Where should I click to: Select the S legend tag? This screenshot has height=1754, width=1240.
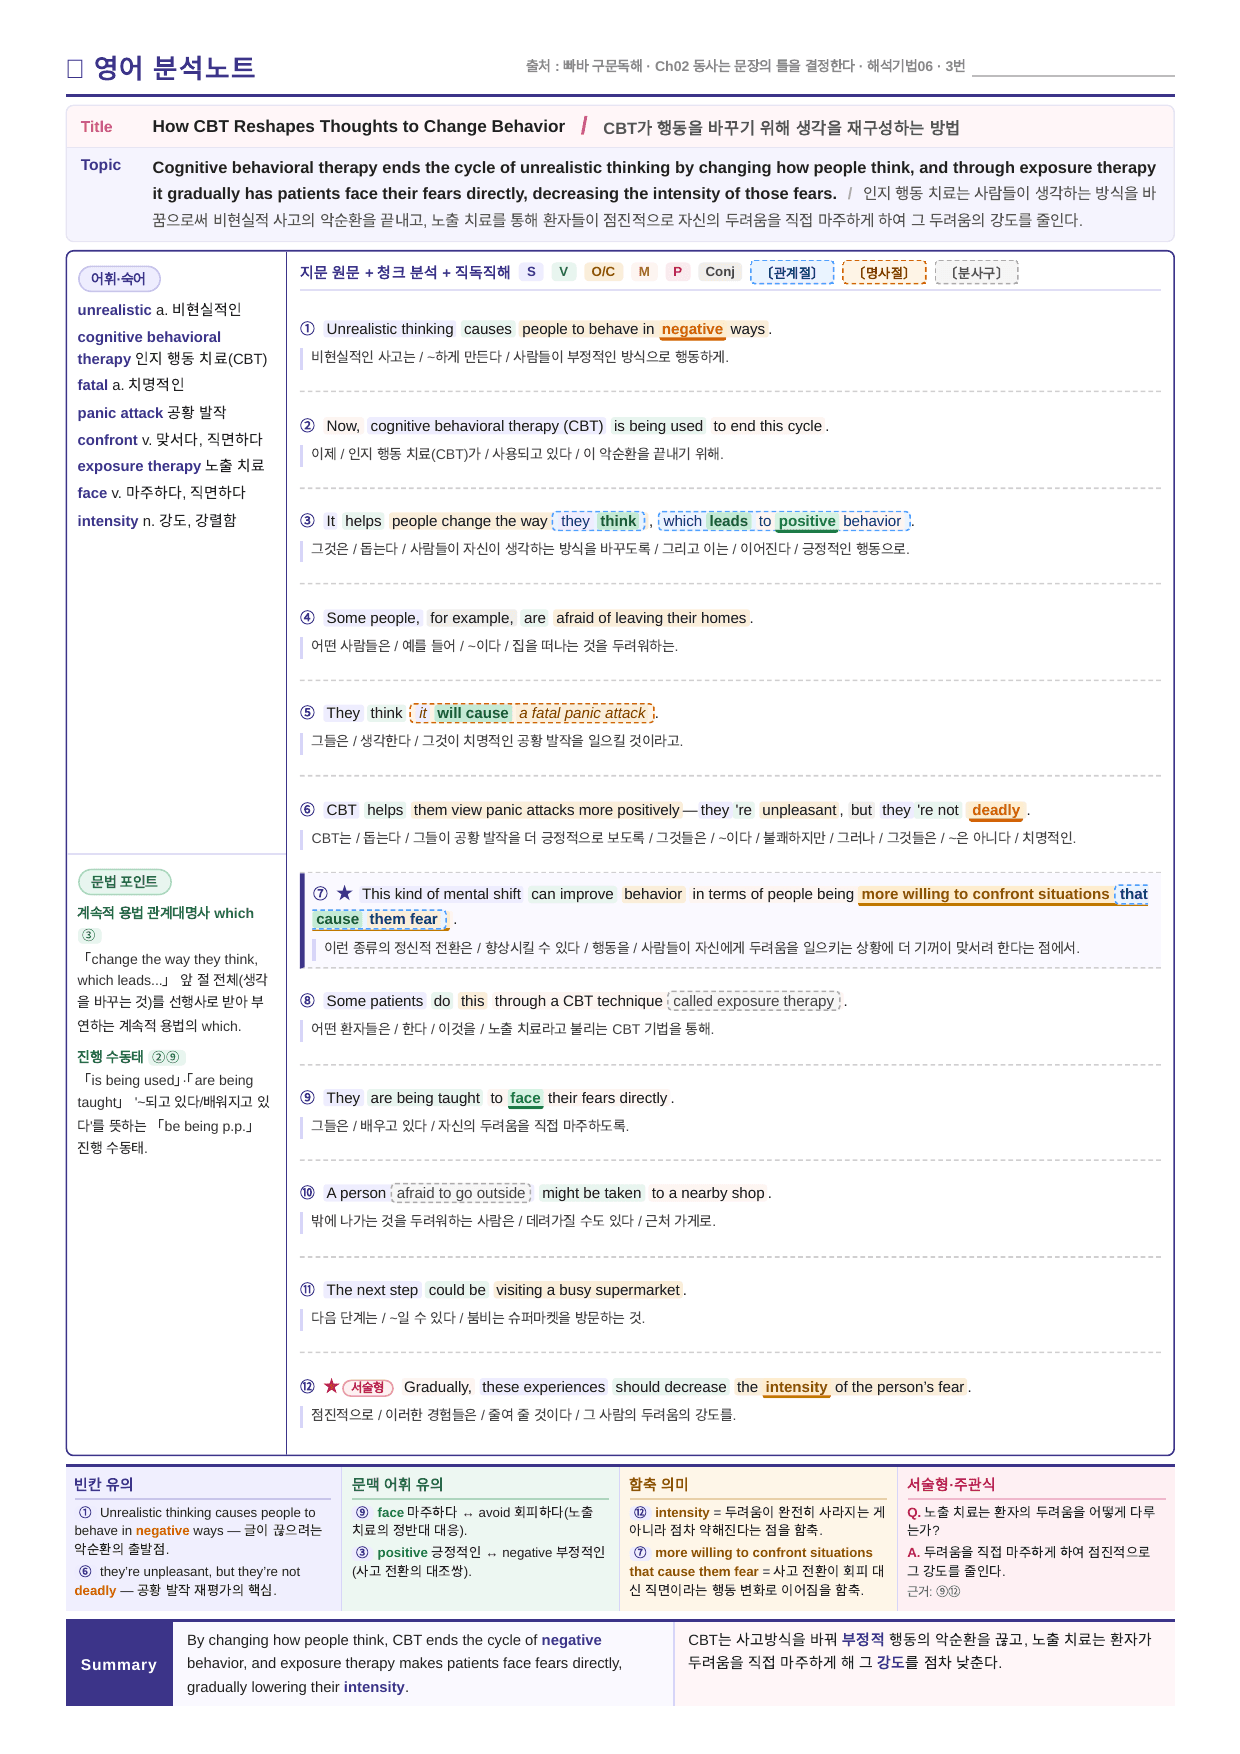click(x=531, y=272)
